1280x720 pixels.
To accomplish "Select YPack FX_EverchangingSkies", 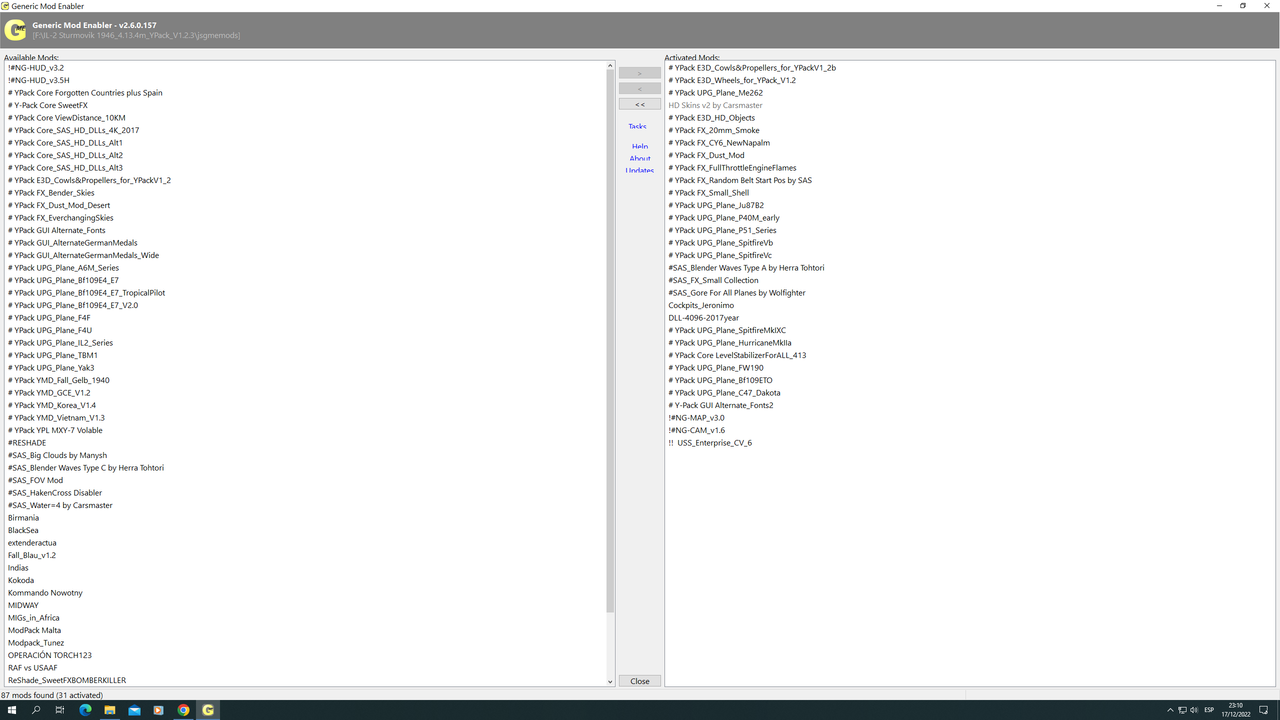I will (61, 218).
